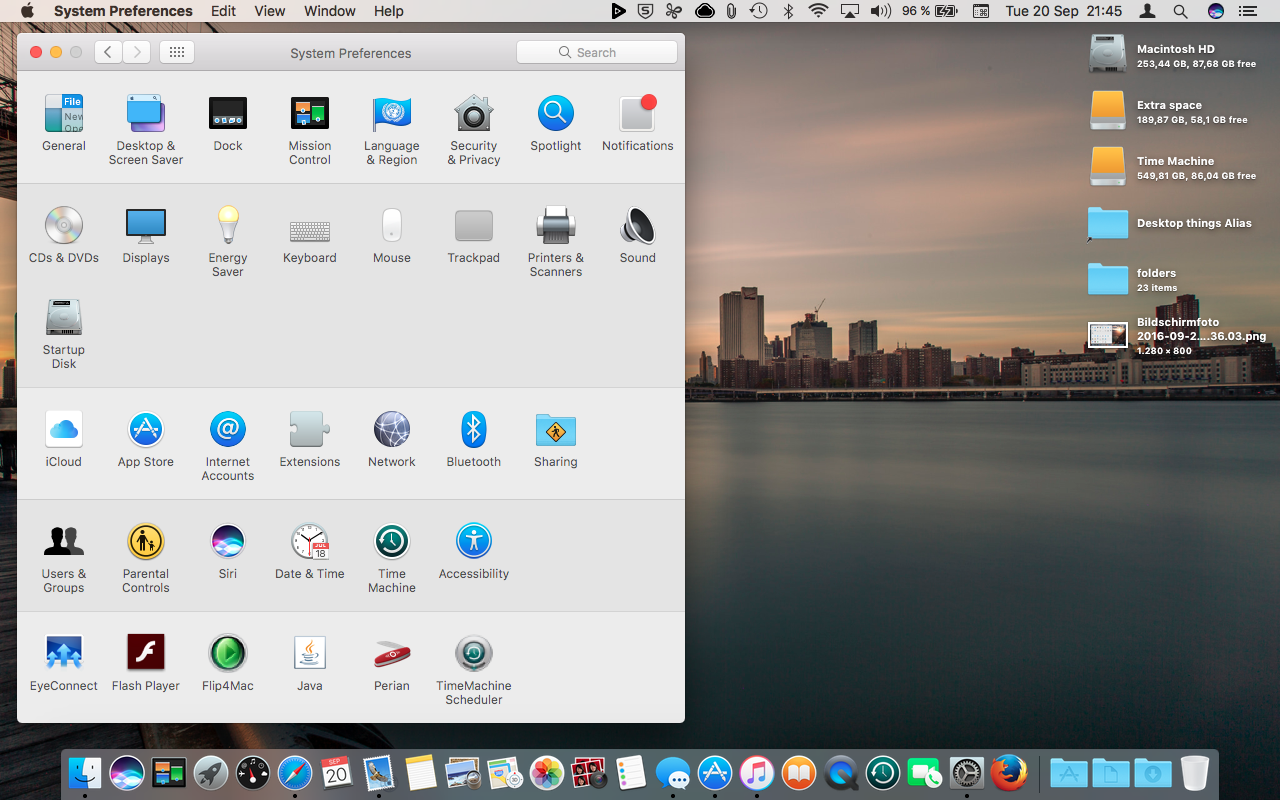
Task: Click the Search field in System Preferences
Action: point(597,52)
